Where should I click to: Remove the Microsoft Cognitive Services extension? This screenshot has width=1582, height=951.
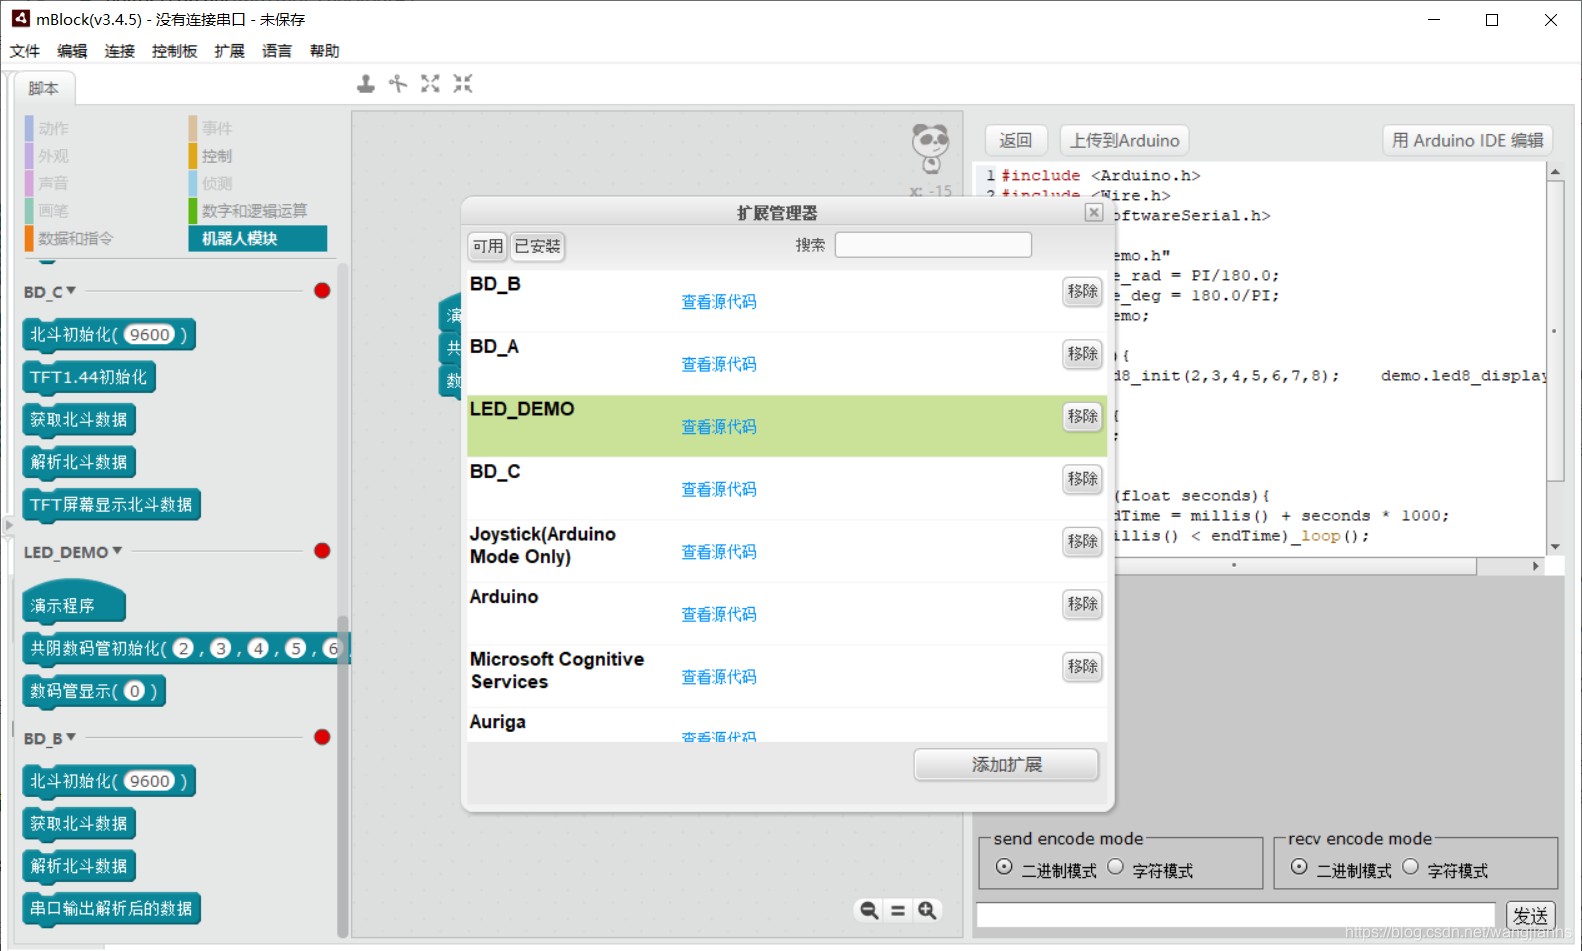[x=1082, y=666]
